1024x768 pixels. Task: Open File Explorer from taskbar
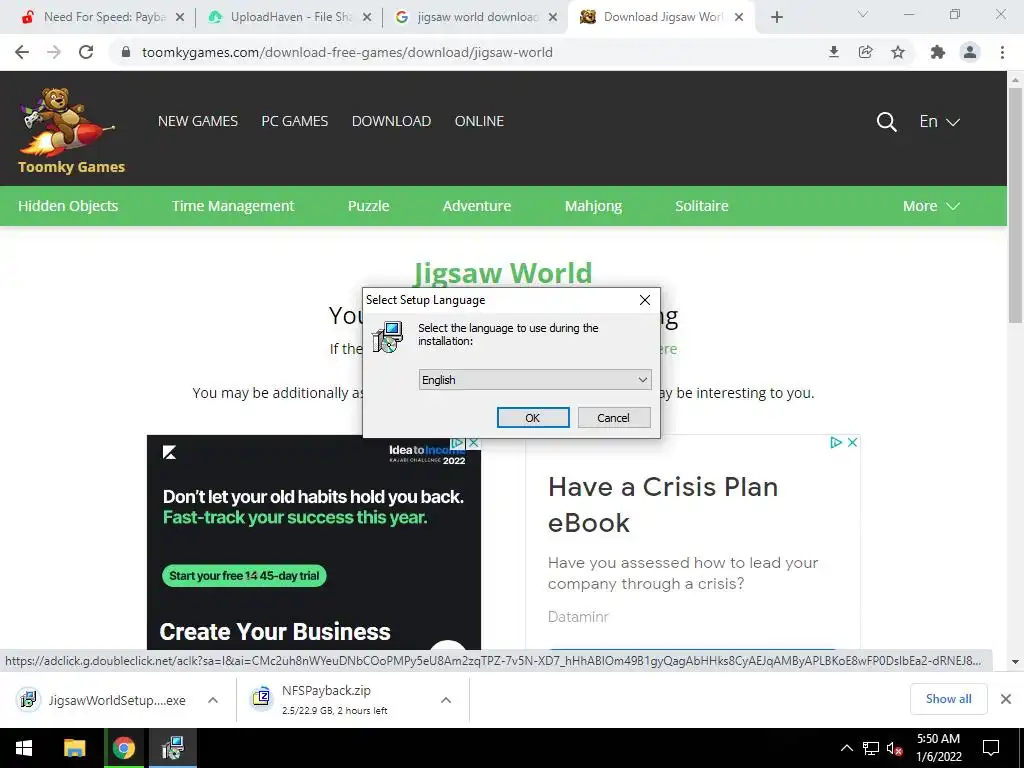tap(74, 748)
